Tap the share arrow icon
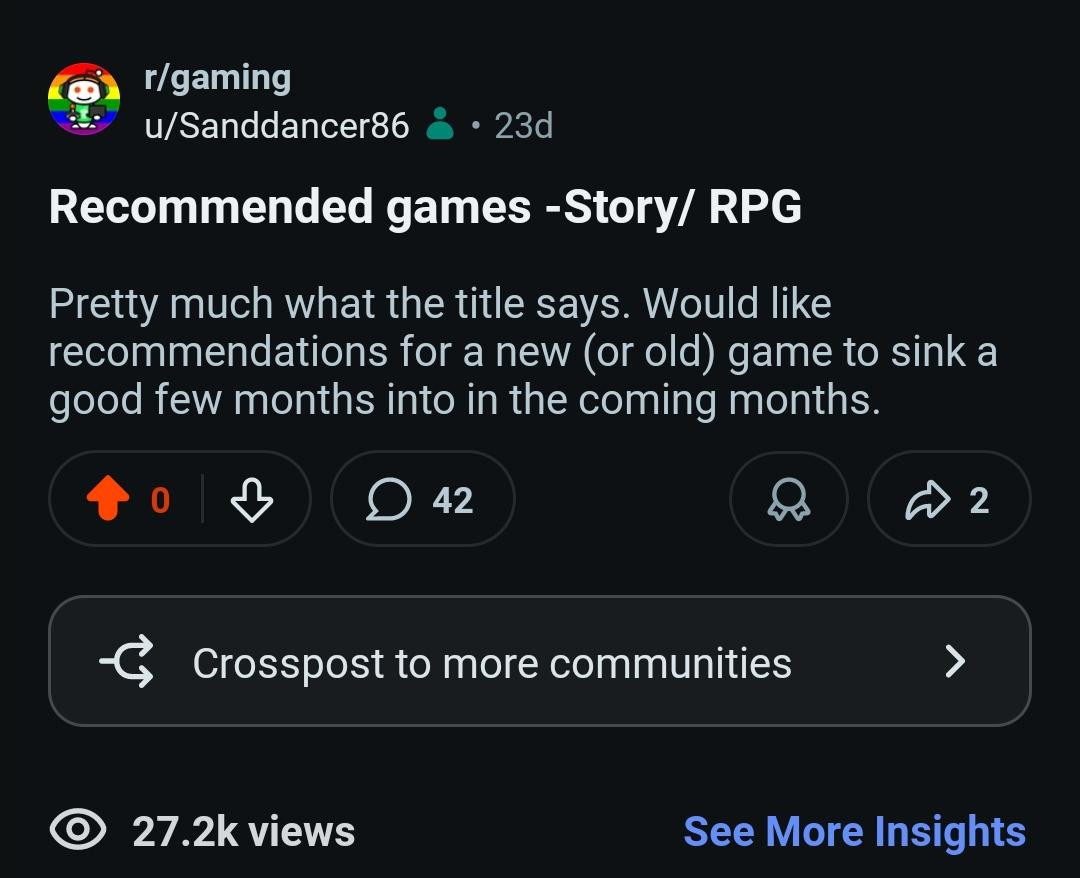Viewport: 1080px width, 878px height. [x=927, y=499]
